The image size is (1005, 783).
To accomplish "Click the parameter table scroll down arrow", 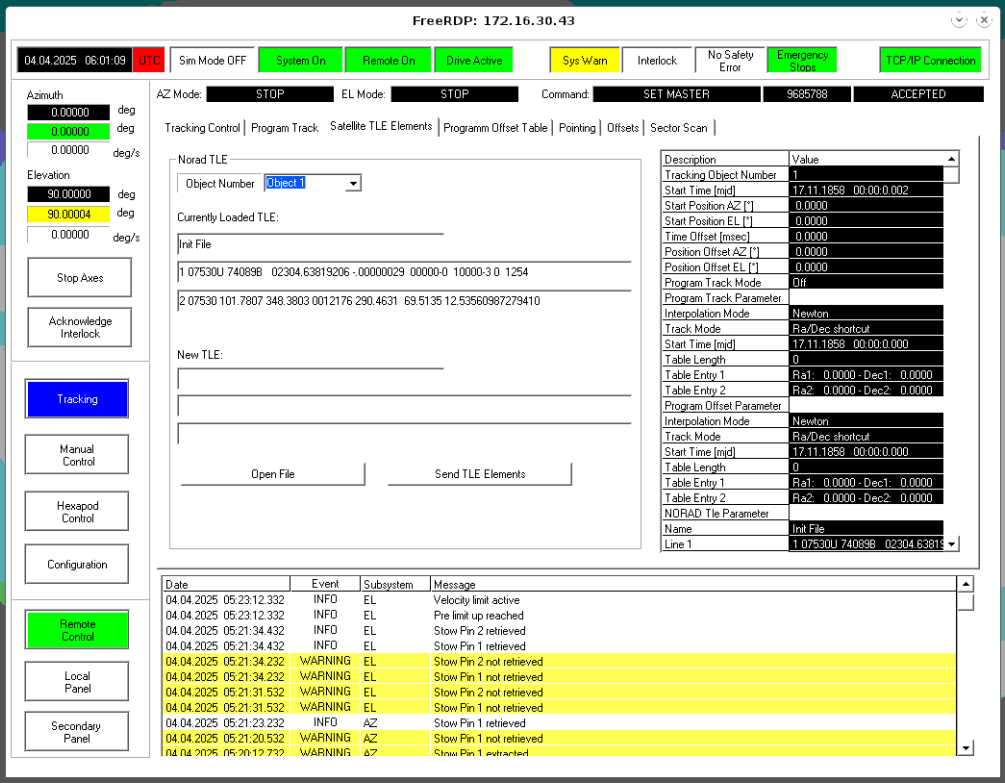I will tap(952, 544).
